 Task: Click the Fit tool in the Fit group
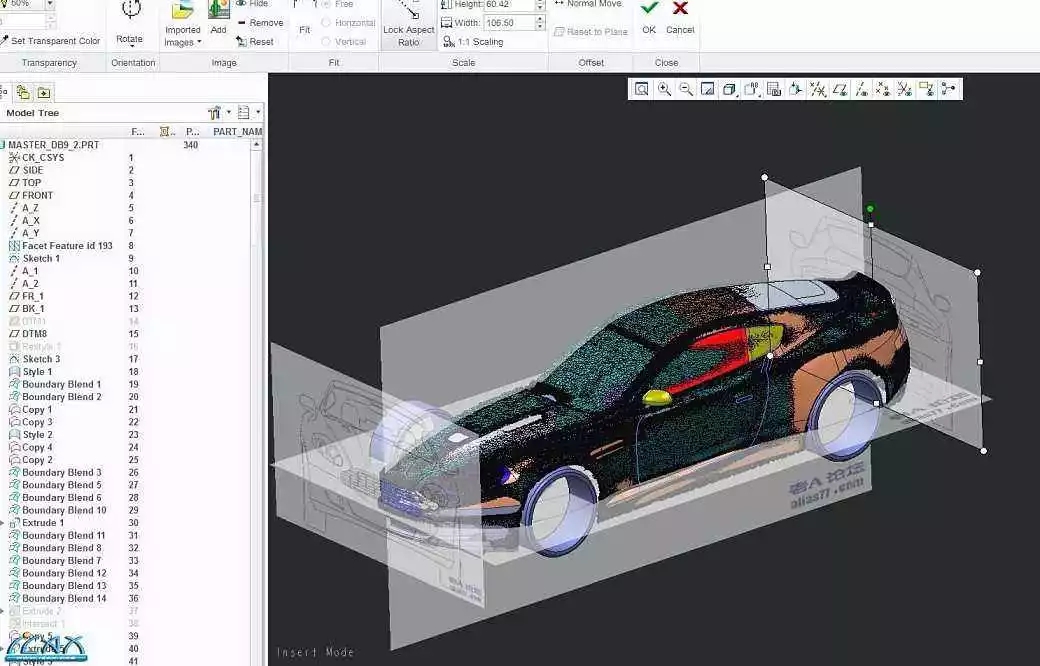305,29
